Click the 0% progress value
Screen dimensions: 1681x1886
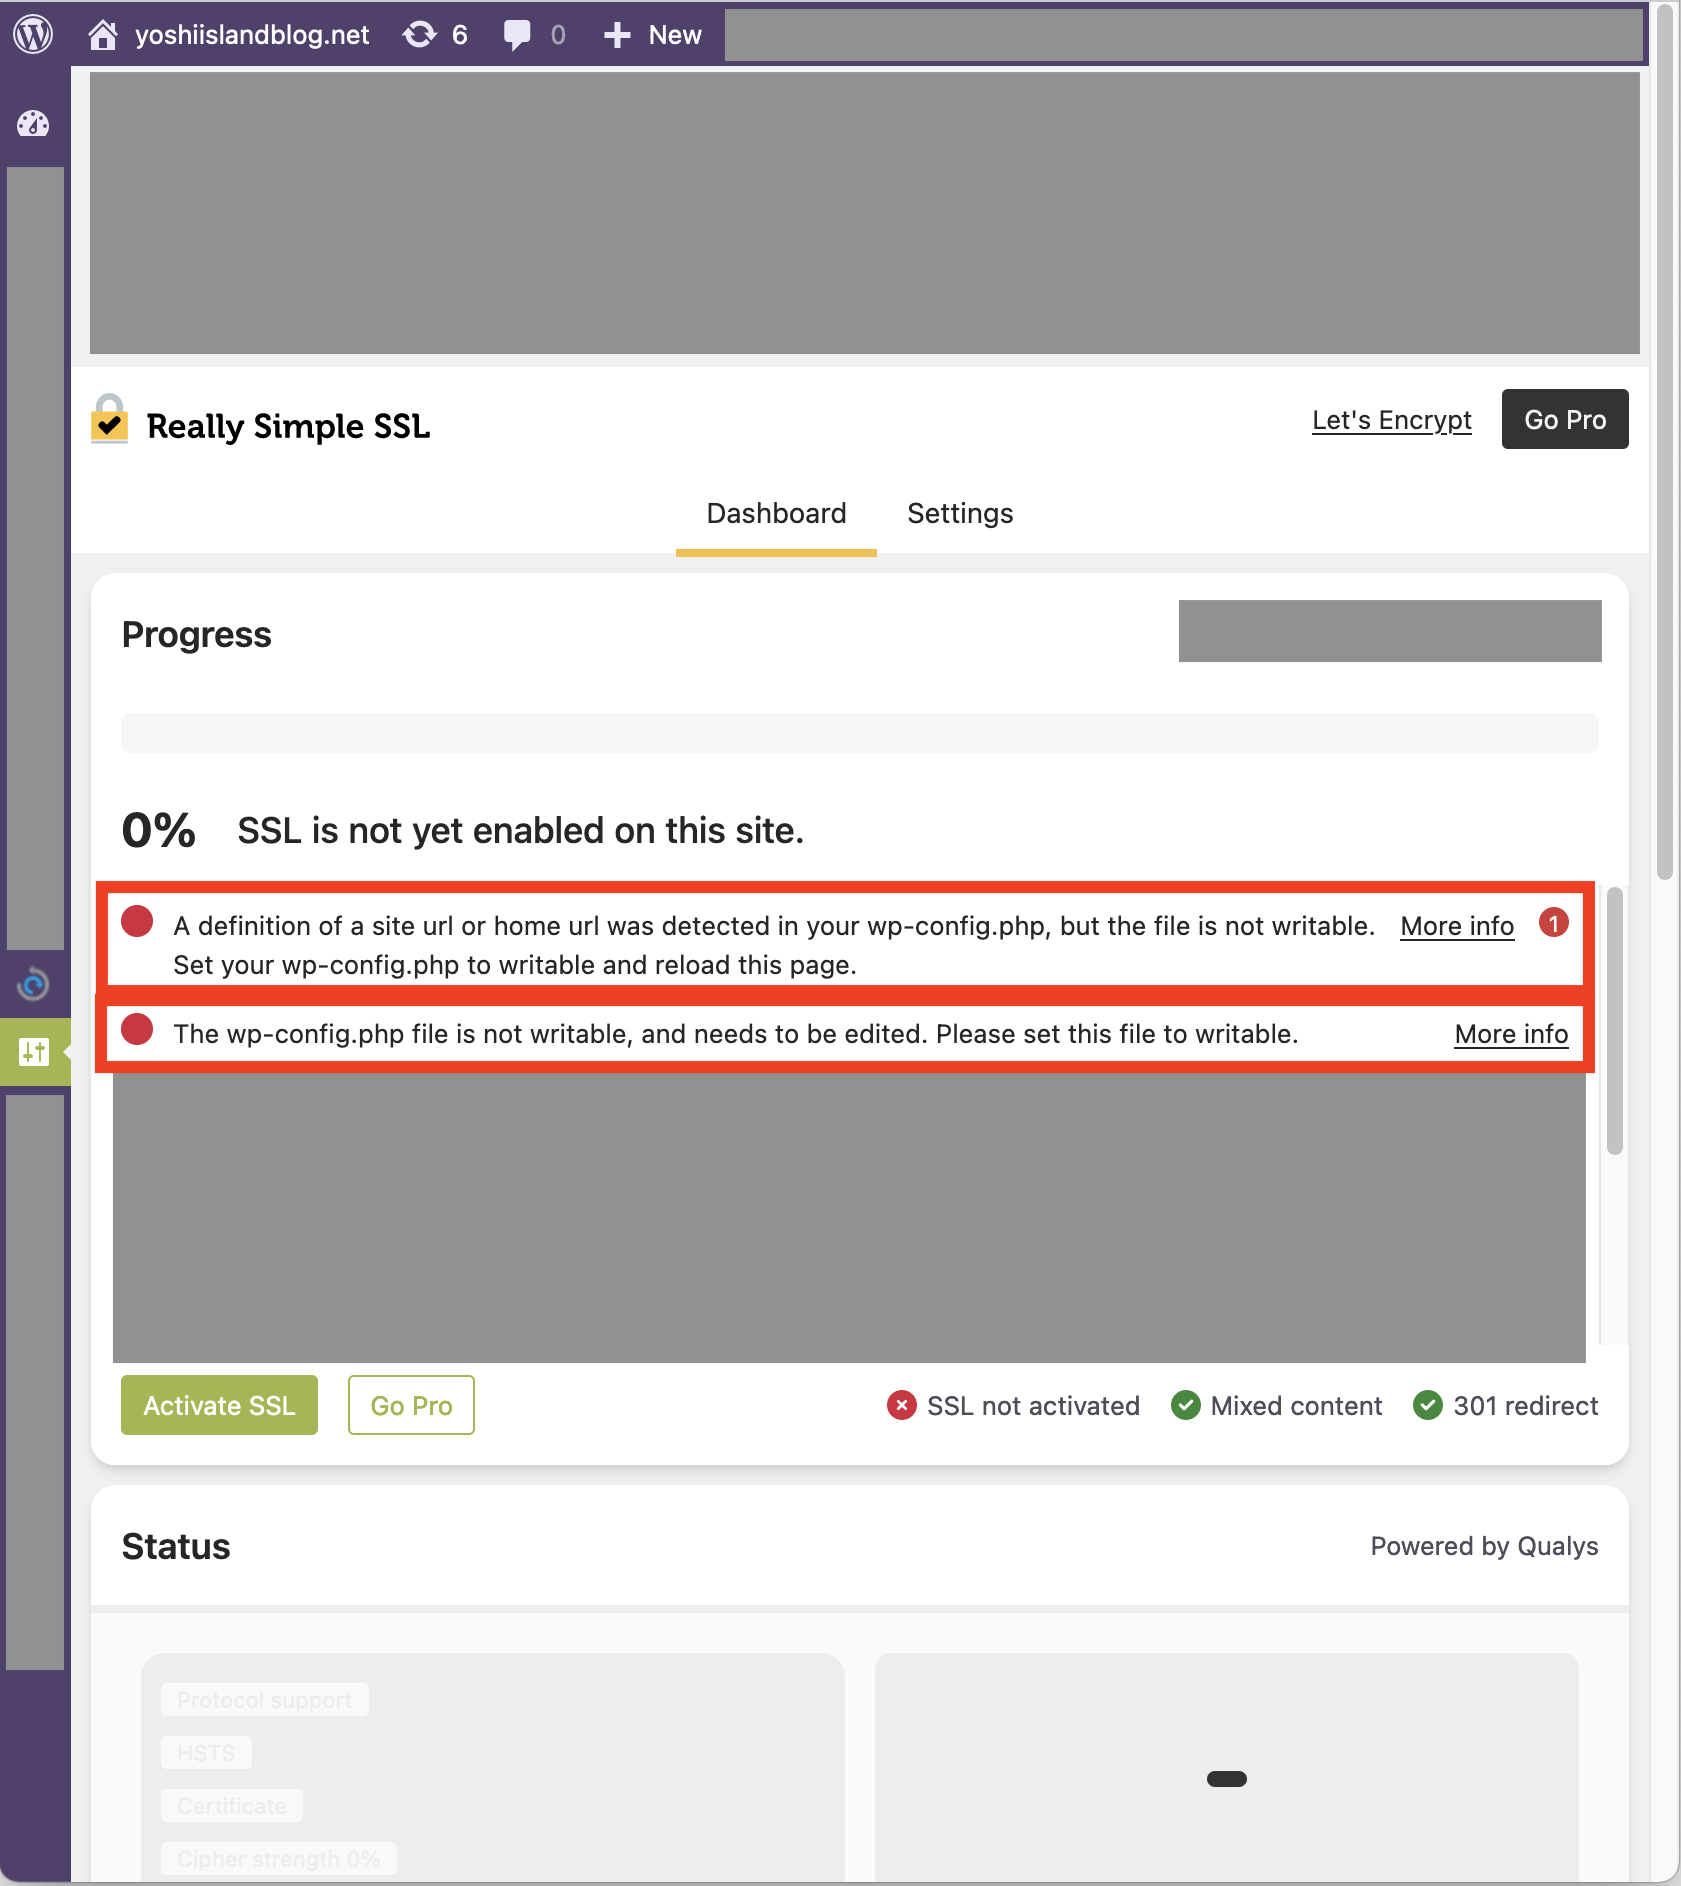tap(159, 830)
